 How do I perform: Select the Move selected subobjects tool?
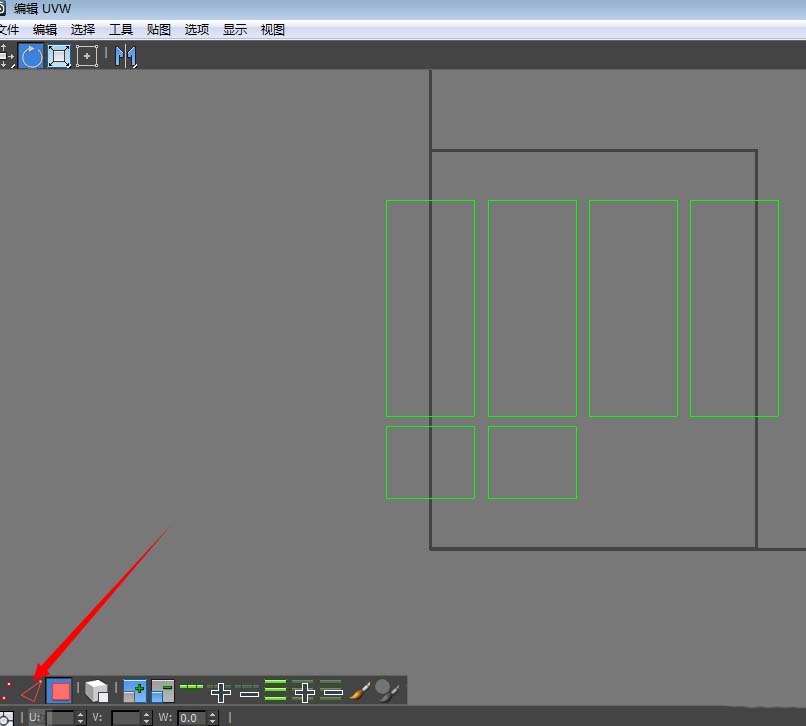pyautogui.click(x=6, y=56)
